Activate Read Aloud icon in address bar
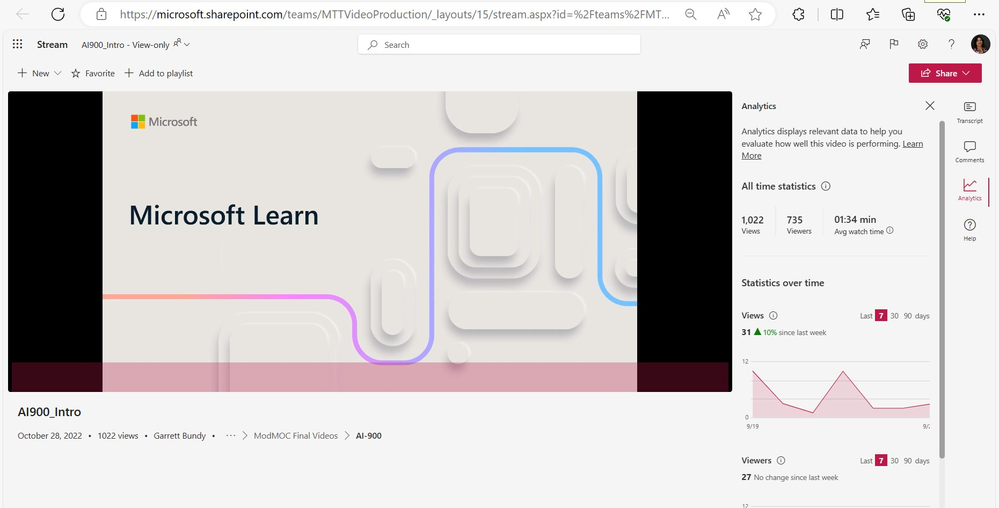The height and width of the screenshot is (508, 999). 723,14
